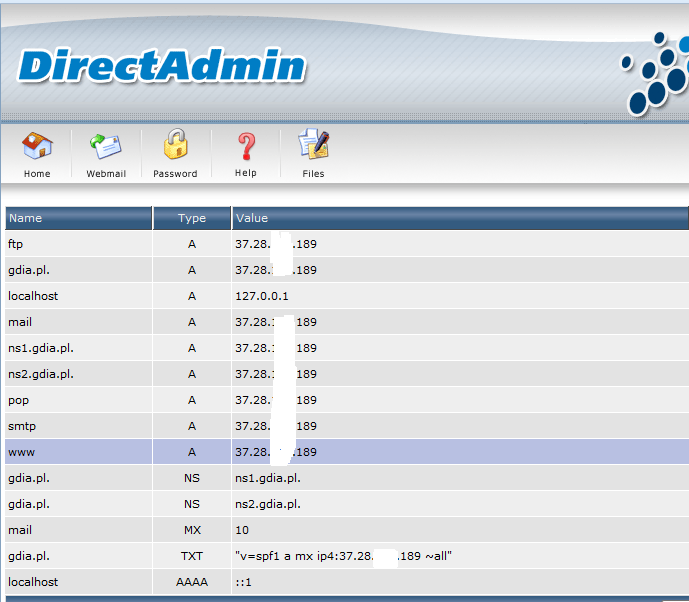The width and height of the screenshot is (689, 602).
Task: Click the NS type cell for ns1.gdia.pl. value
Action: click(192, 478)
